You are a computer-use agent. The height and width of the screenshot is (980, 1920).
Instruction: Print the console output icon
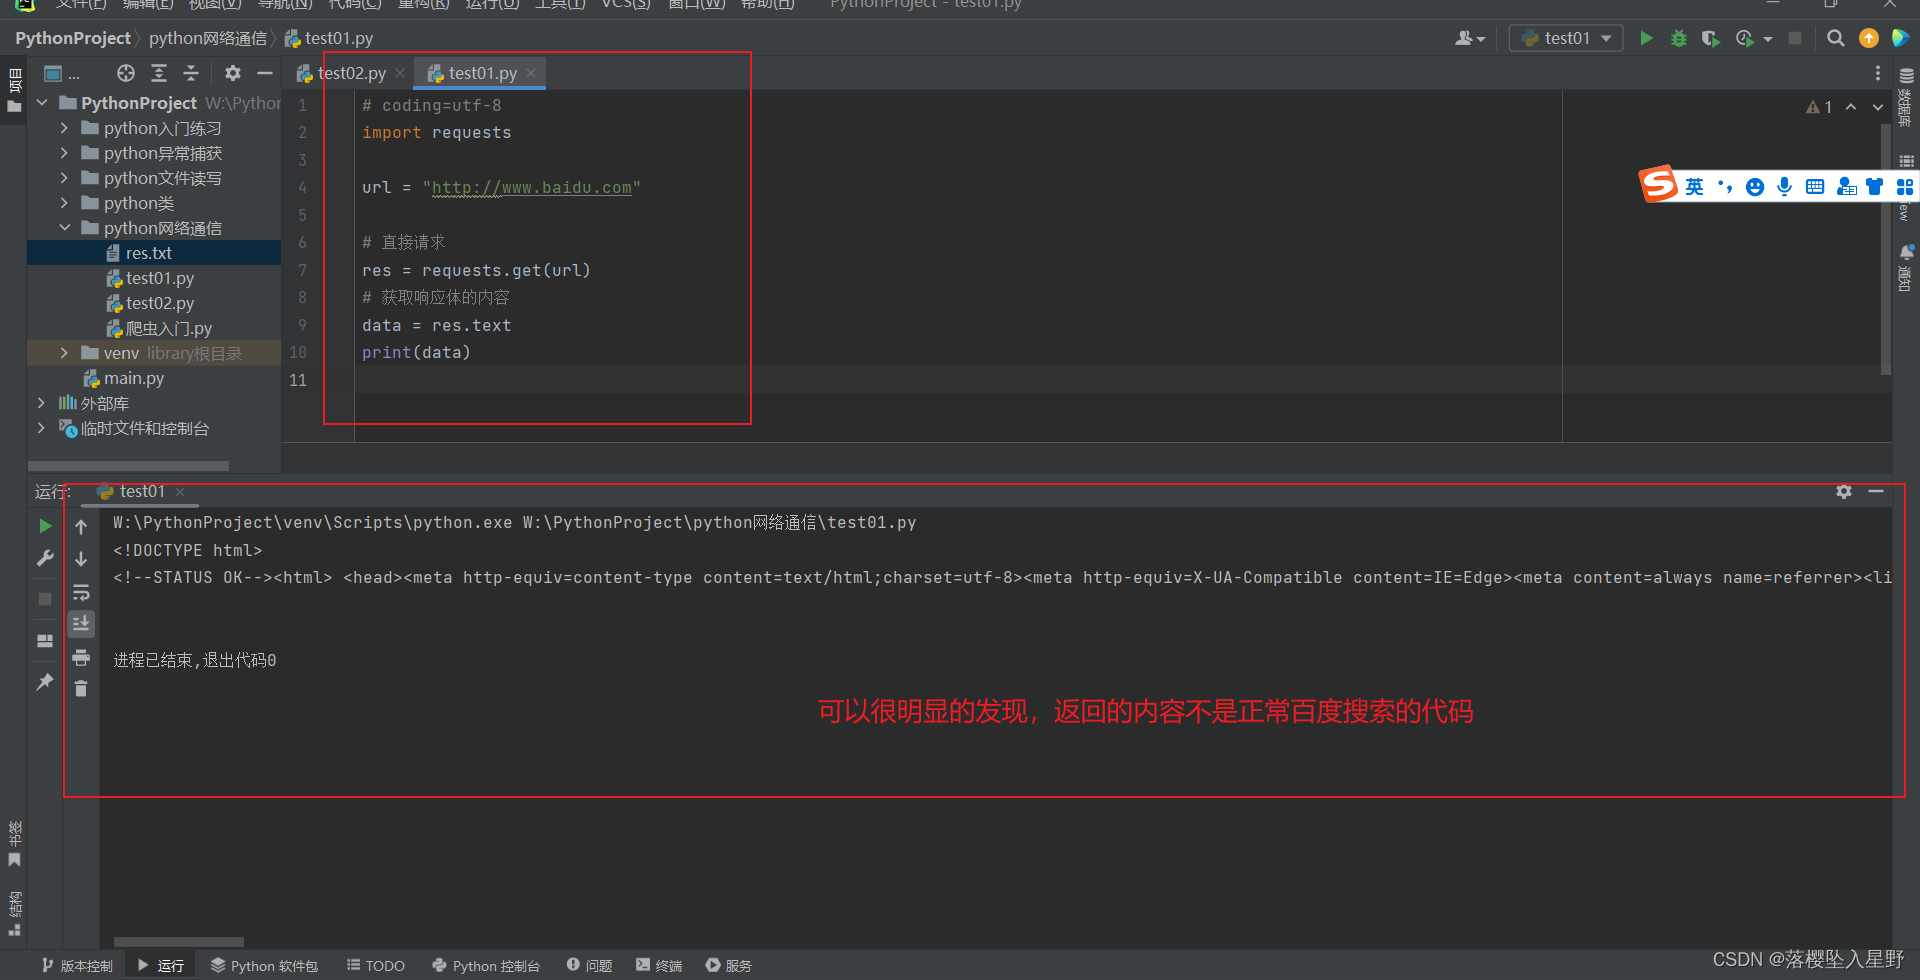pos(81,657)
